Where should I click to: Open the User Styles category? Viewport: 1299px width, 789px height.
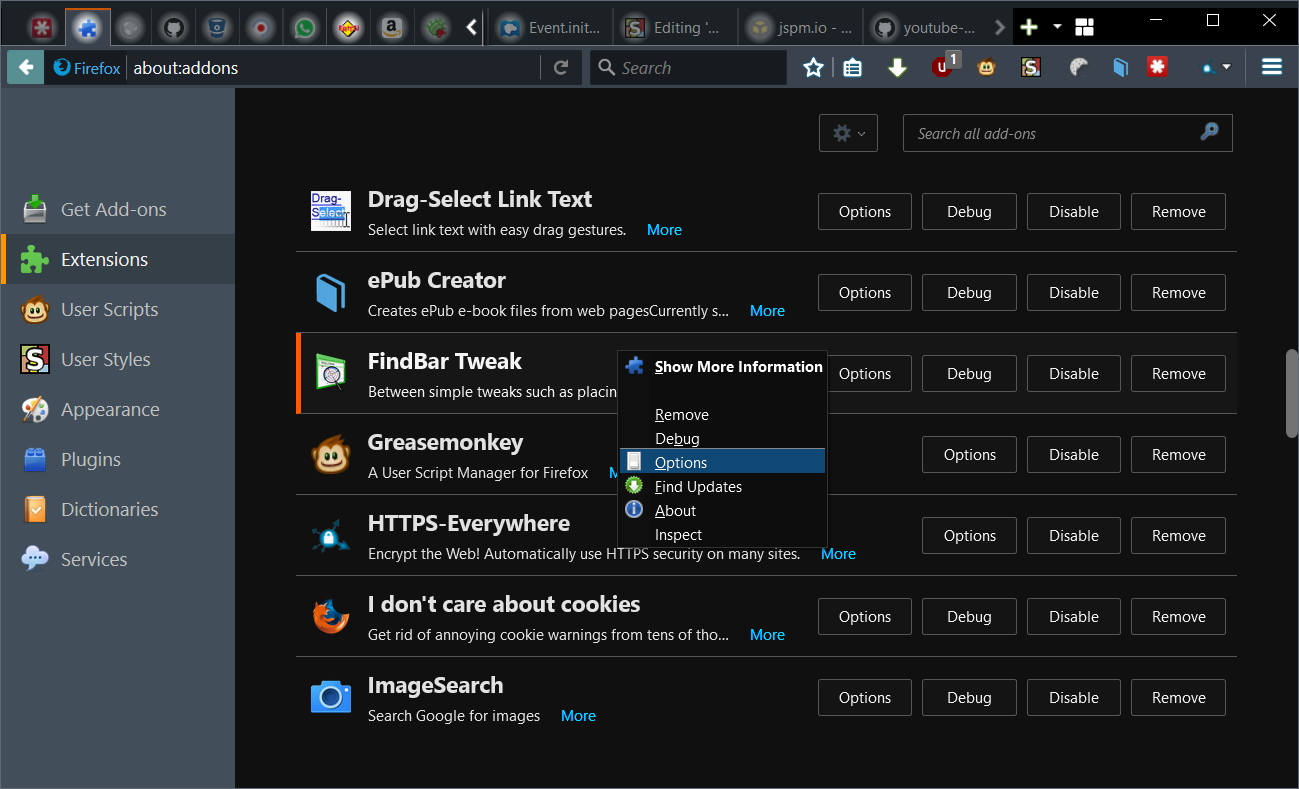(118, 359)
